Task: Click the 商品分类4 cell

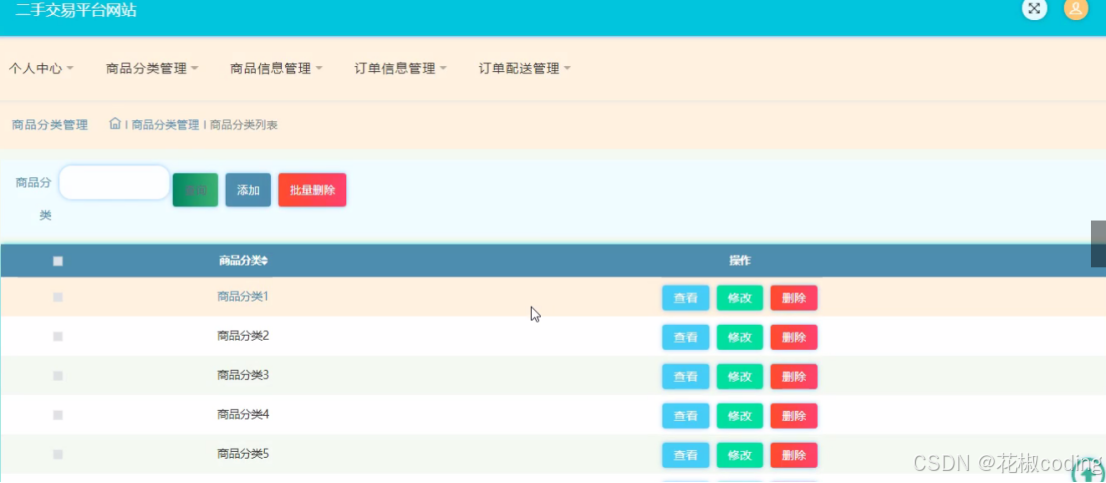Action: pyautogui.click(x=243, y=415)
